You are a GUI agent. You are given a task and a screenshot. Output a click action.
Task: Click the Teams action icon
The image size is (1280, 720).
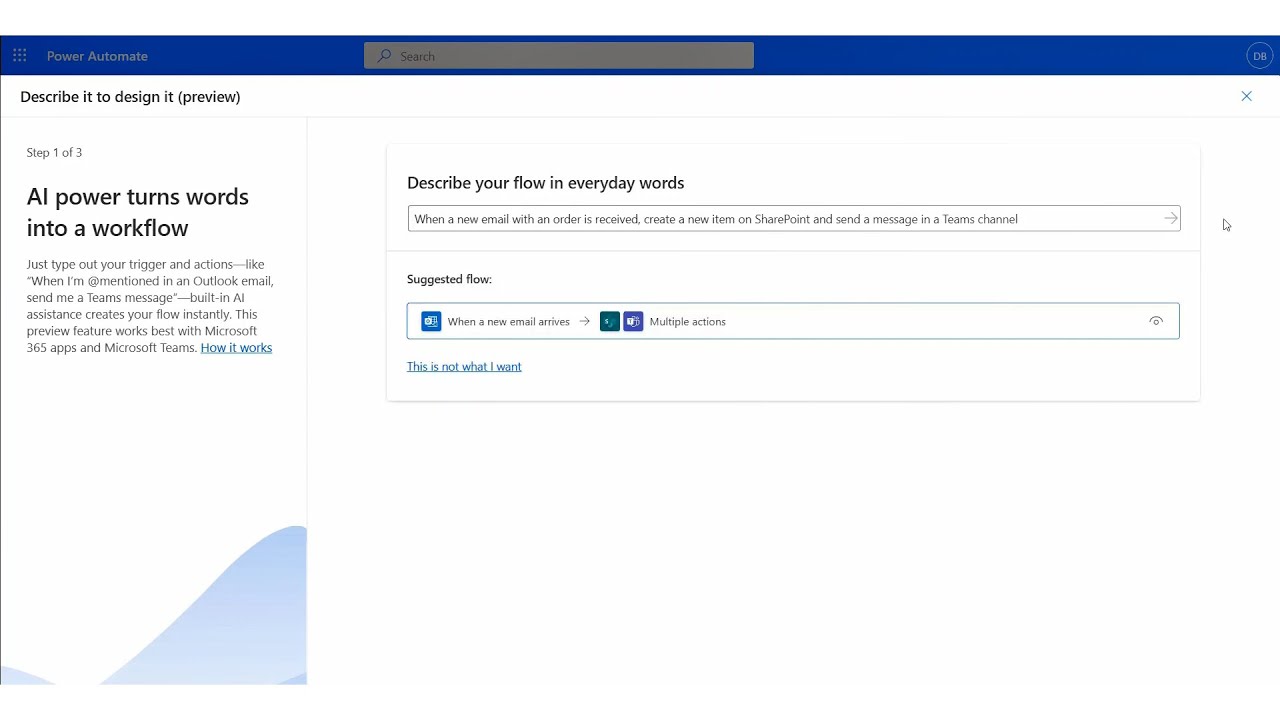tap(633, 321)
